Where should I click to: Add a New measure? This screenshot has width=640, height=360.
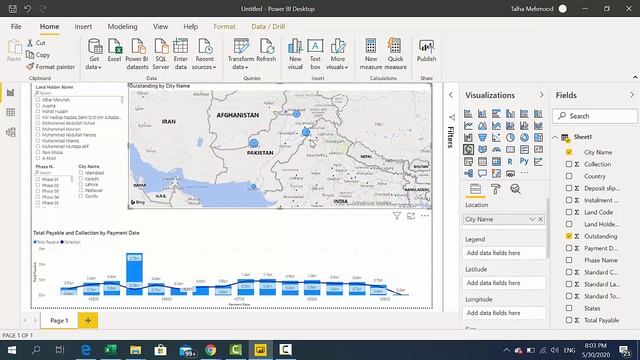pyautogui.click(x=371, y=54)
